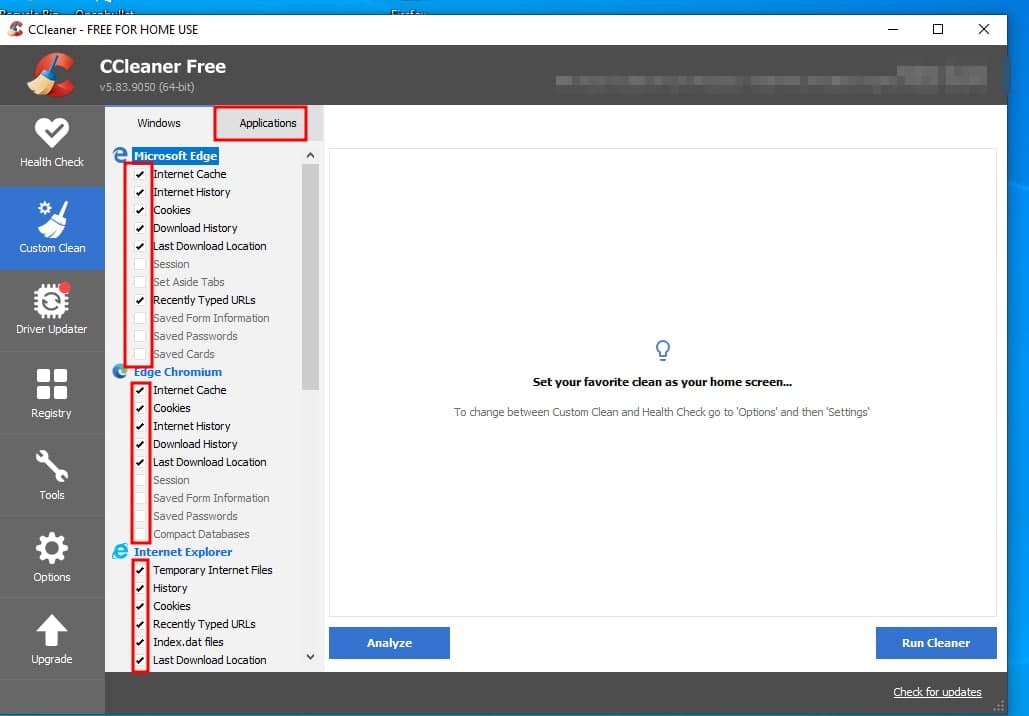Switch to the Windows tab
Screen dimensions: 1029x716
[x=159, y=123]
